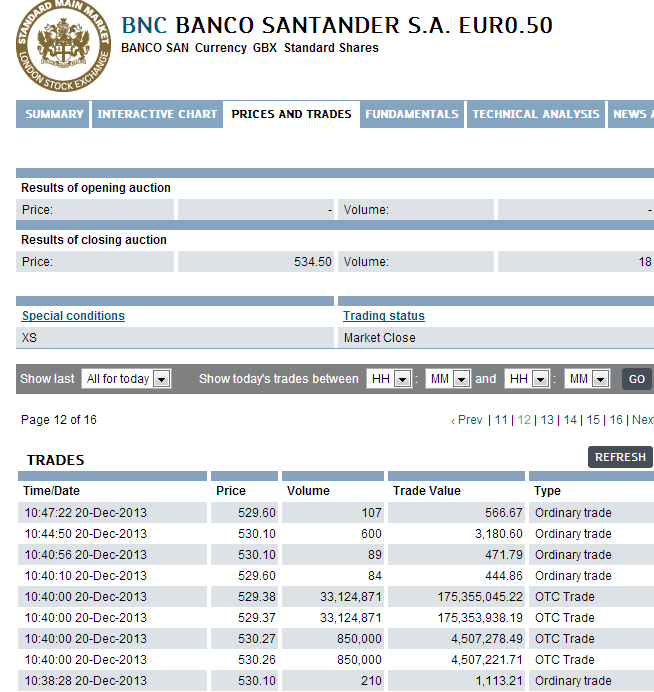
Task: Click the TRADES section heading
Action: click(x=56, y=460)
